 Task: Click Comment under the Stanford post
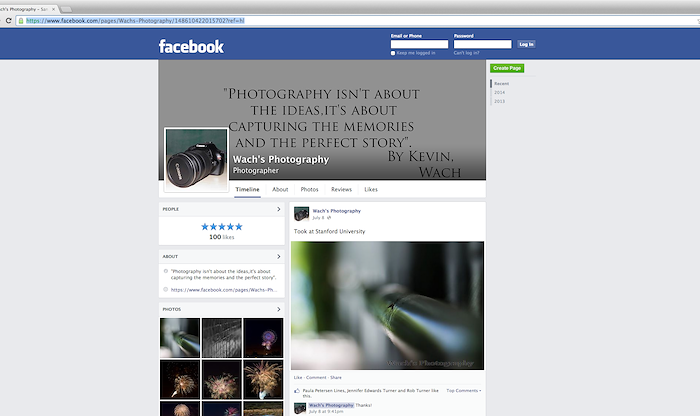316,378
